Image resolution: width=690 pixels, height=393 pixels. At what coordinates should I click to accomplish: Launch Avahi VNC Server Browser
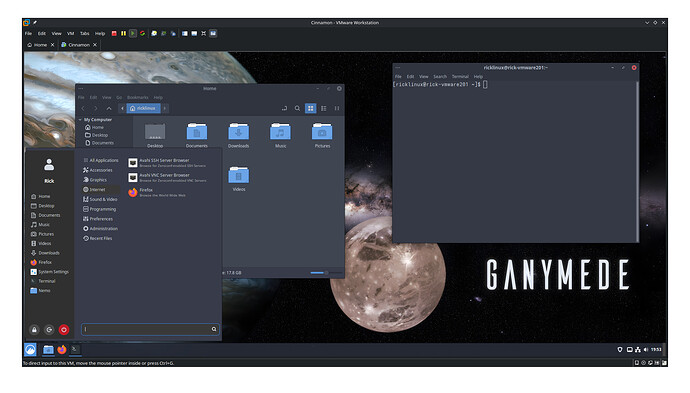168,177
